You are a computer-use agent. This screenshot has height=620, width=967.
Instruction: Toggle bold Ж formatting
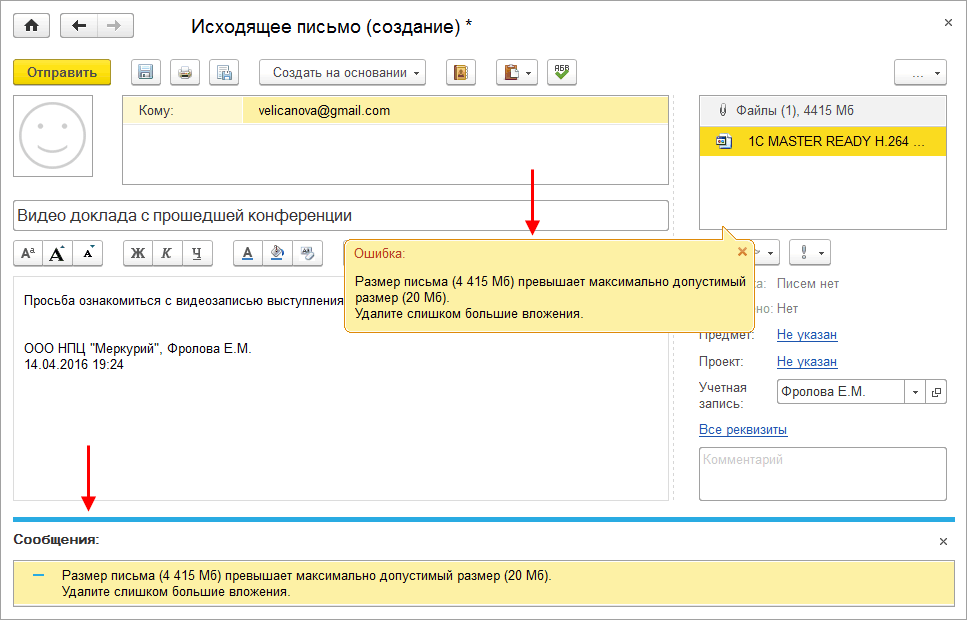[x=138, y=253]
